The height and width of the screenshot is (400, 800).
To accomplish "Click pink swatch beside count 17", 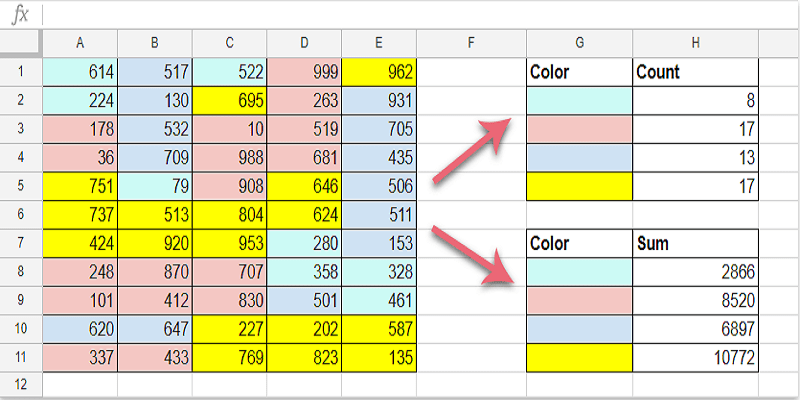I will [x=579, y=129].
